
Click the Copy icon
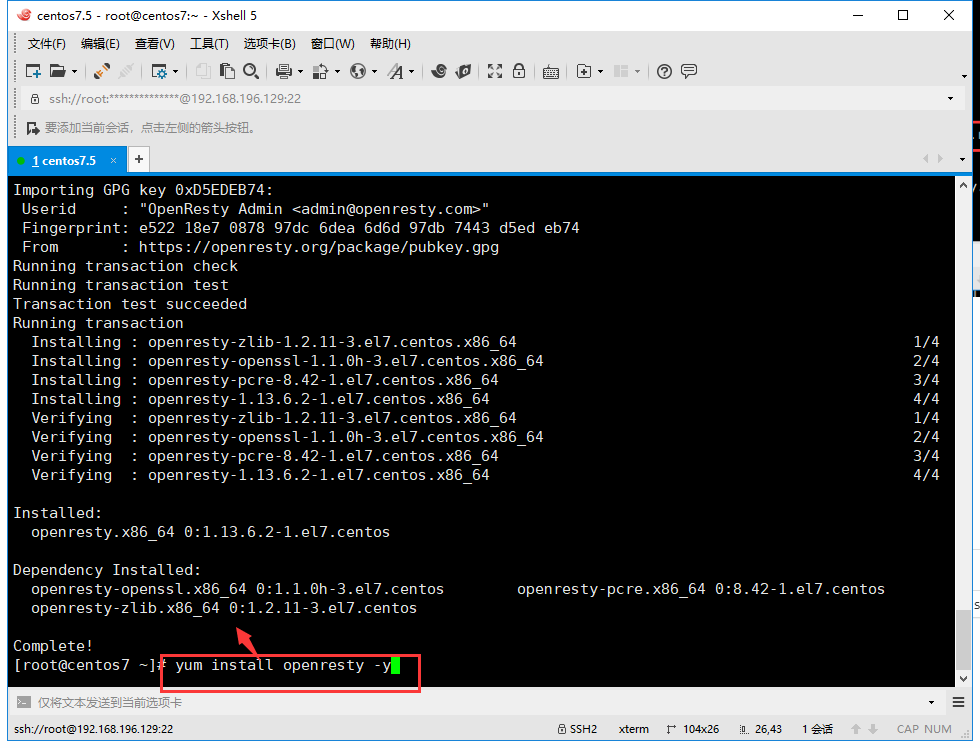(x=203, y=71)
